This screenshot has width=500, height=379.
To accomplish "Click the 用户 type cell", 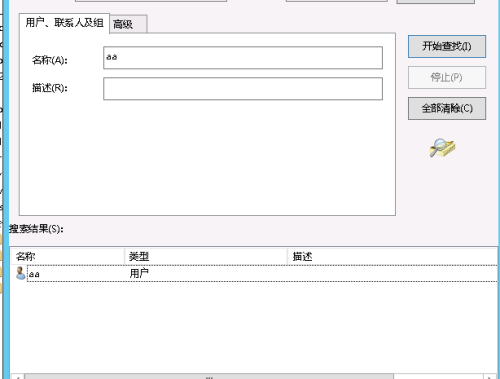I will [x=139, y=274].
